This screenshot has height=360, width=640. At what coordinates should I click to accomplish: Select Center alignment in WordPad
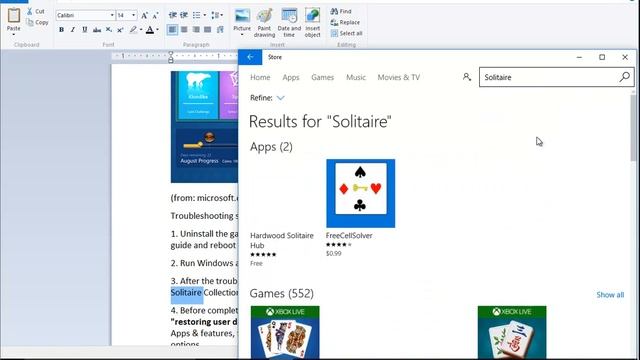[x=184, y=29]
